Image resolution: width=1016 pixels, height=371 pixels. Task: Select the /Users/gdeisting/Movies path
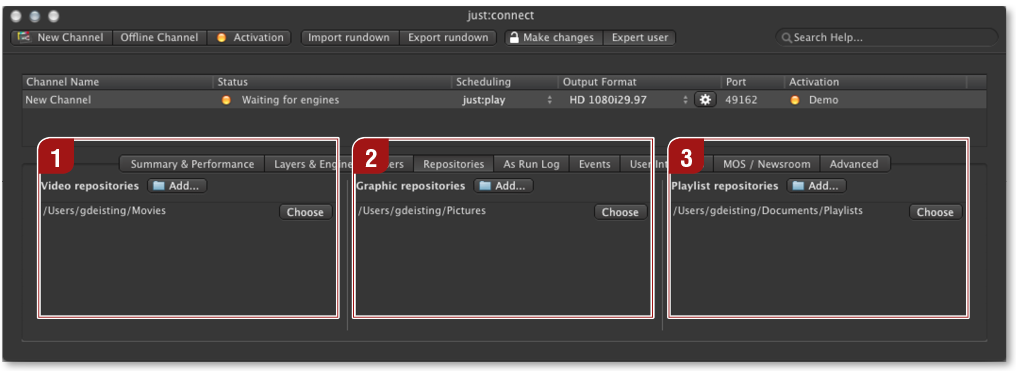104,210
